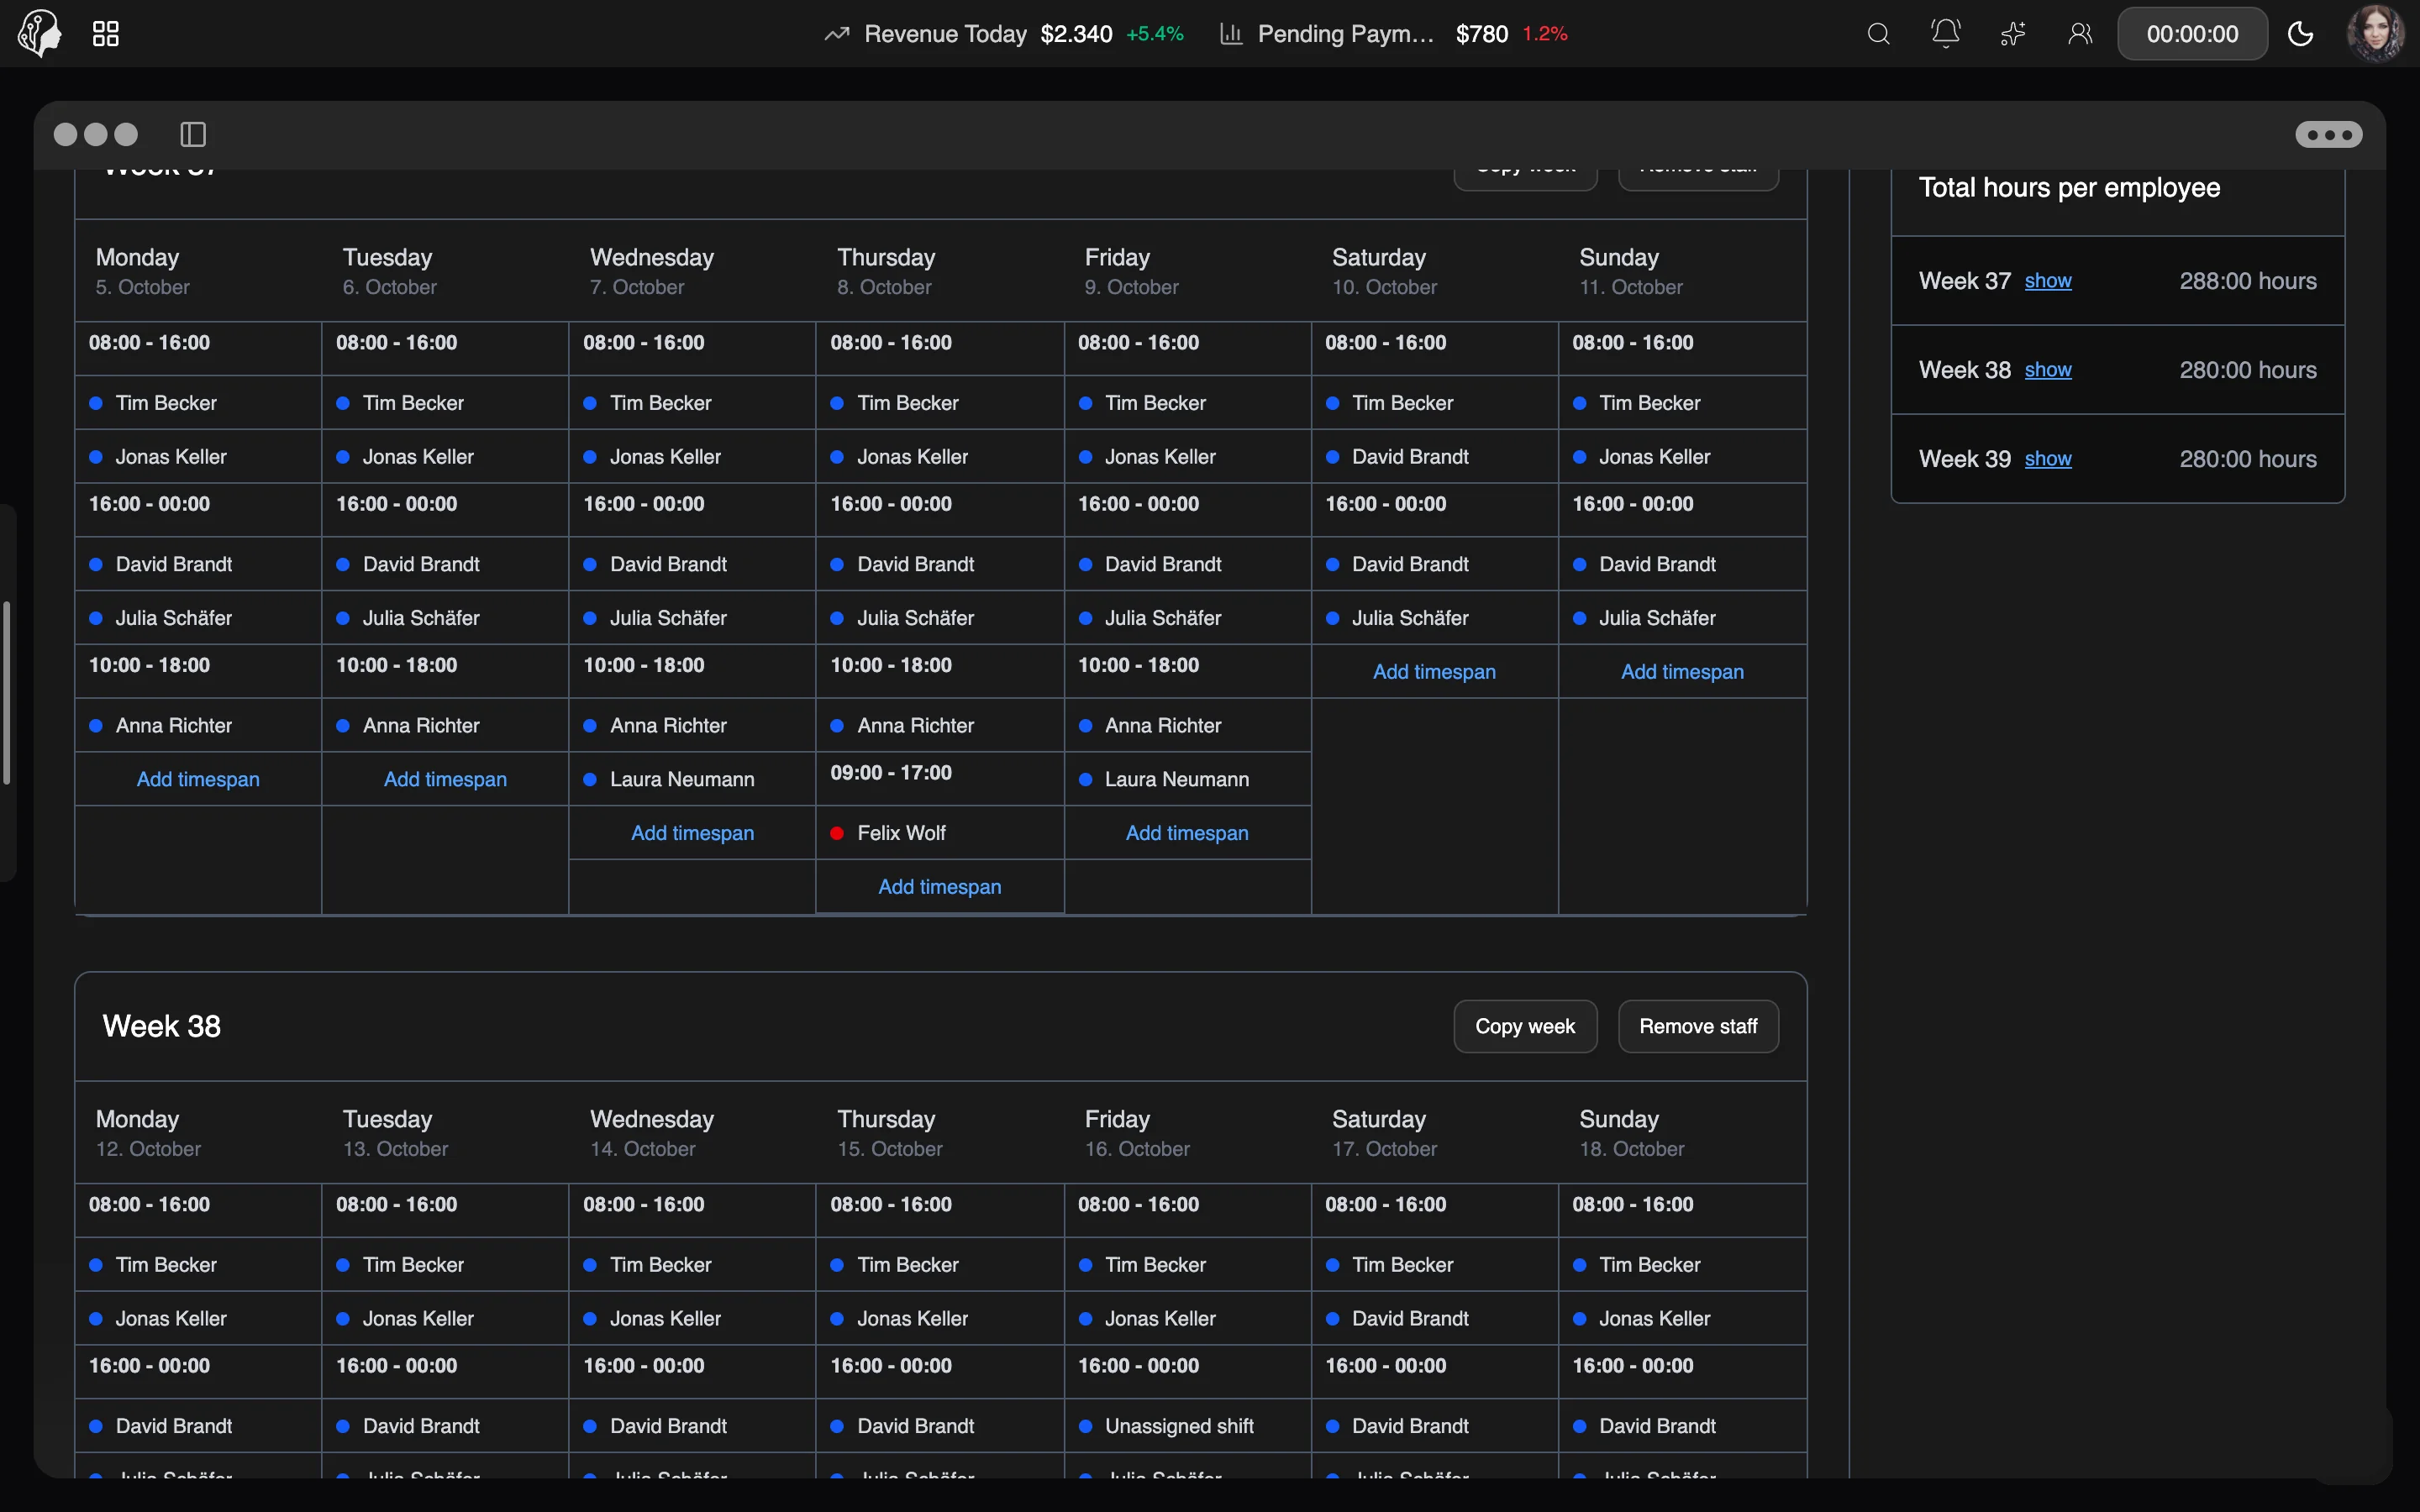2420x1512 pixels.
Task: Open the app logo home icon
Action: (x=40, y=34)
